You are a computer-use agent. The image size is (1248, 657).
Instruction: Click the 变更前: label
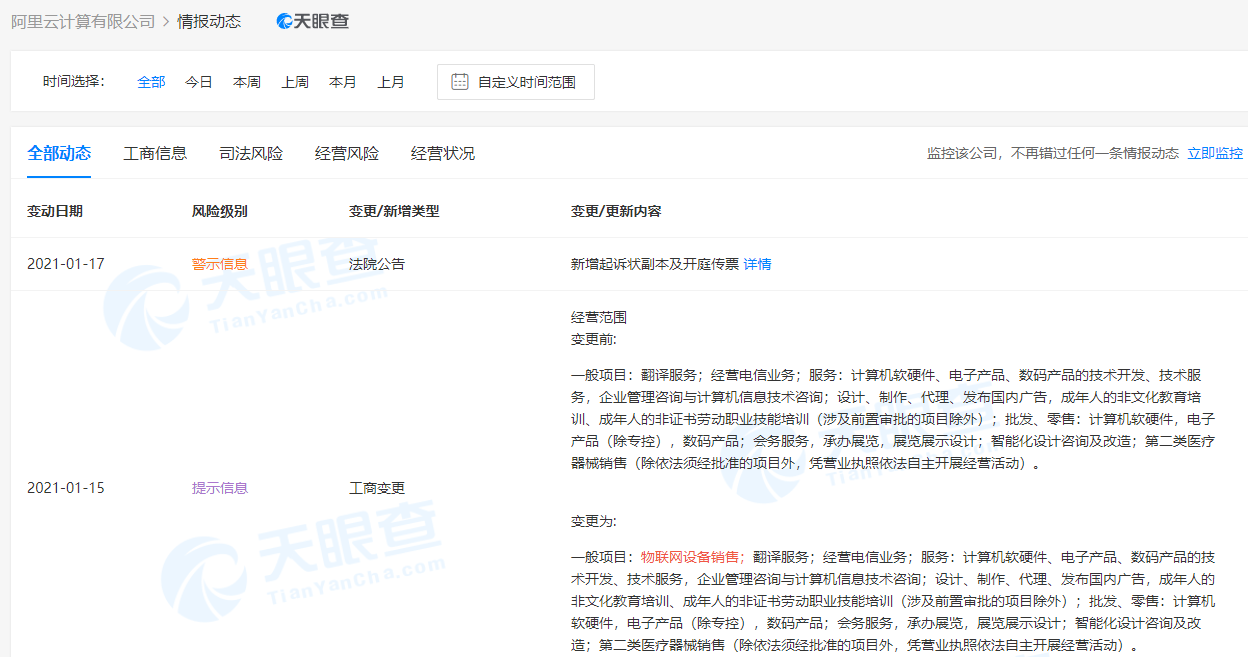pyautogui.click(x=594, y=339)
